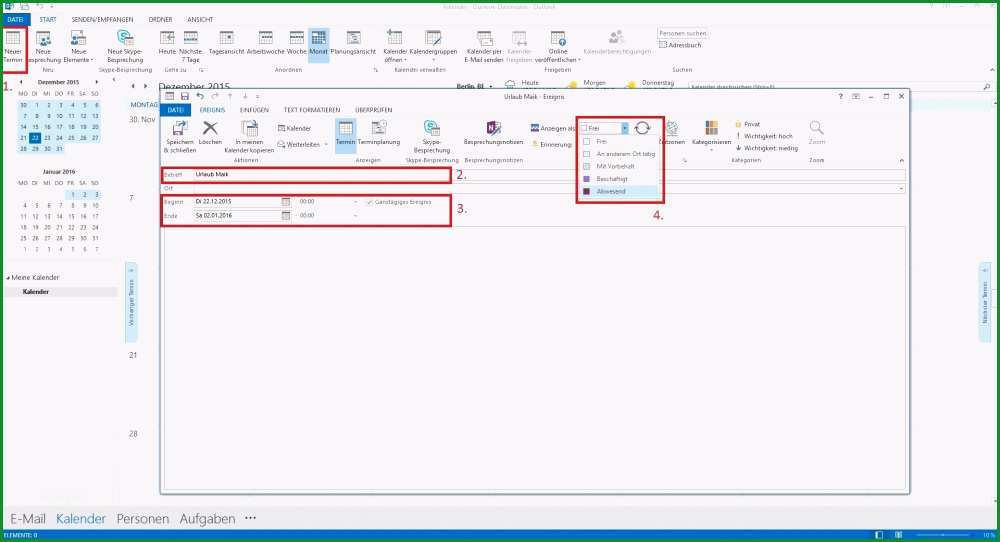Open the Planungsansicht
The image size is (1000, 542).
point(353,43)
